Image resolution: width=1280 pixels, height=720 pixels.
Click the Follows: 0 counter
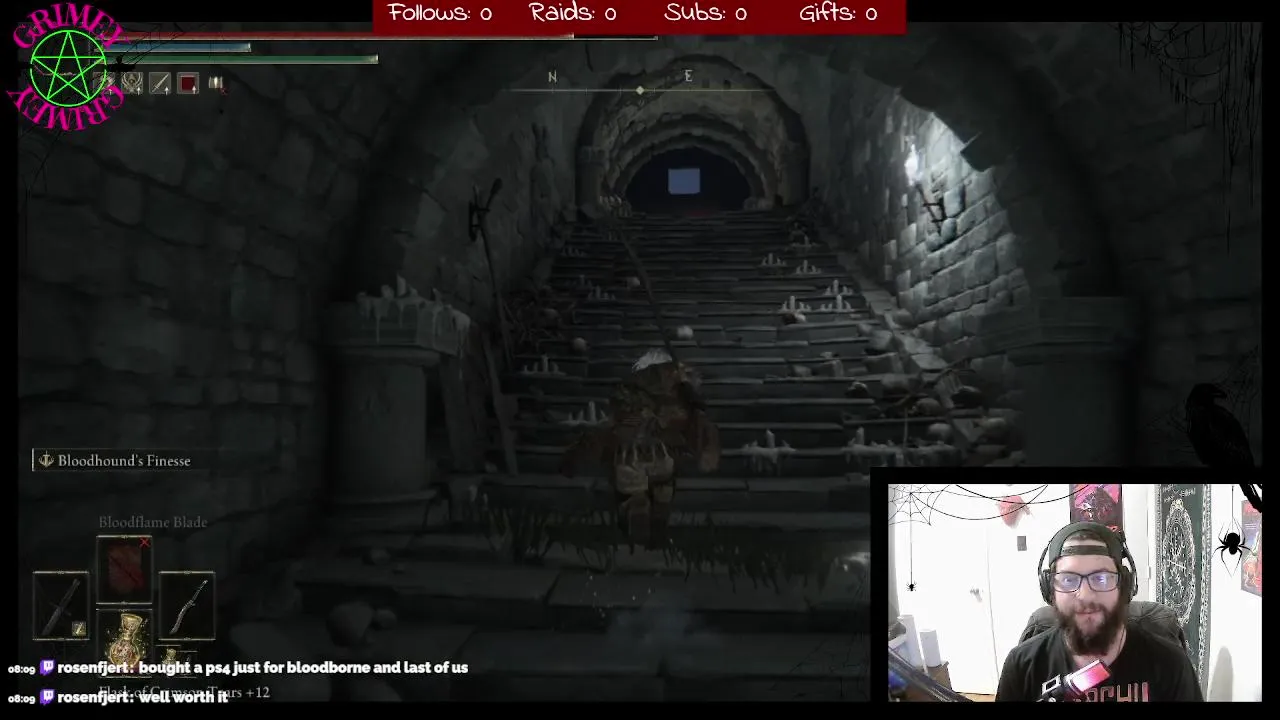(x=440, y=13)
